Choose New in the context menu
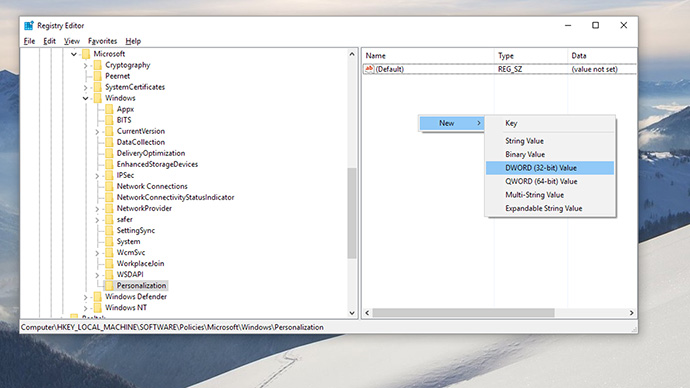The width and height of the screenshot is (690, 388). [452, 123]
